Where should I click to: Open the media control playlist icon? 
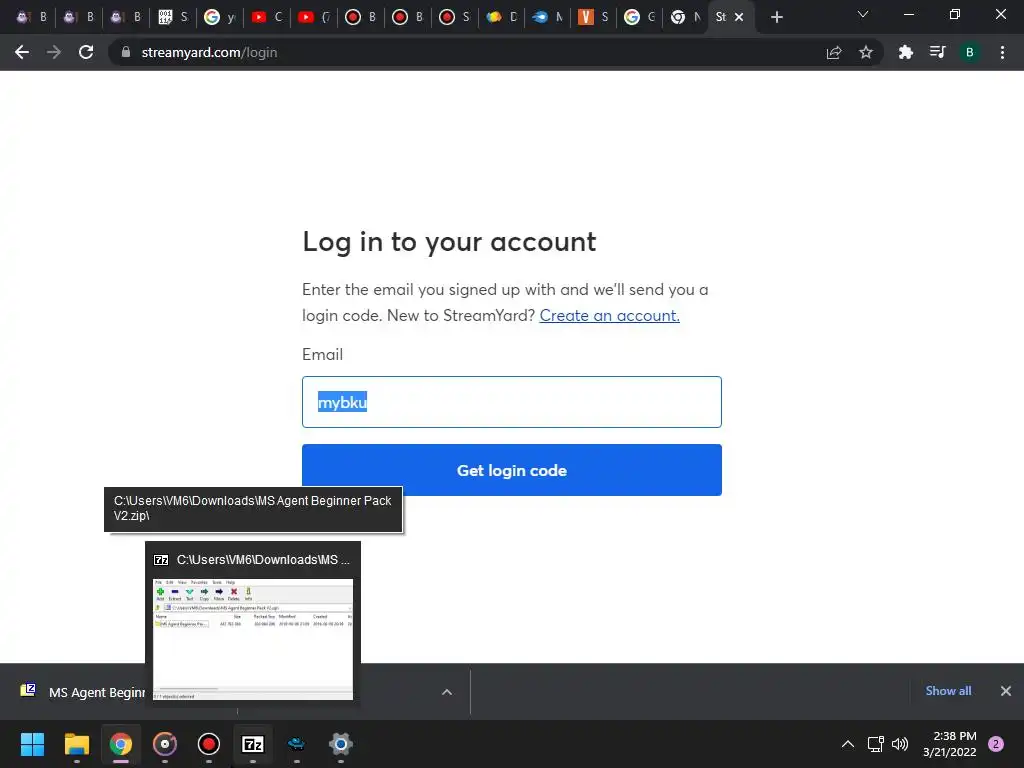[x=937, y=52]
